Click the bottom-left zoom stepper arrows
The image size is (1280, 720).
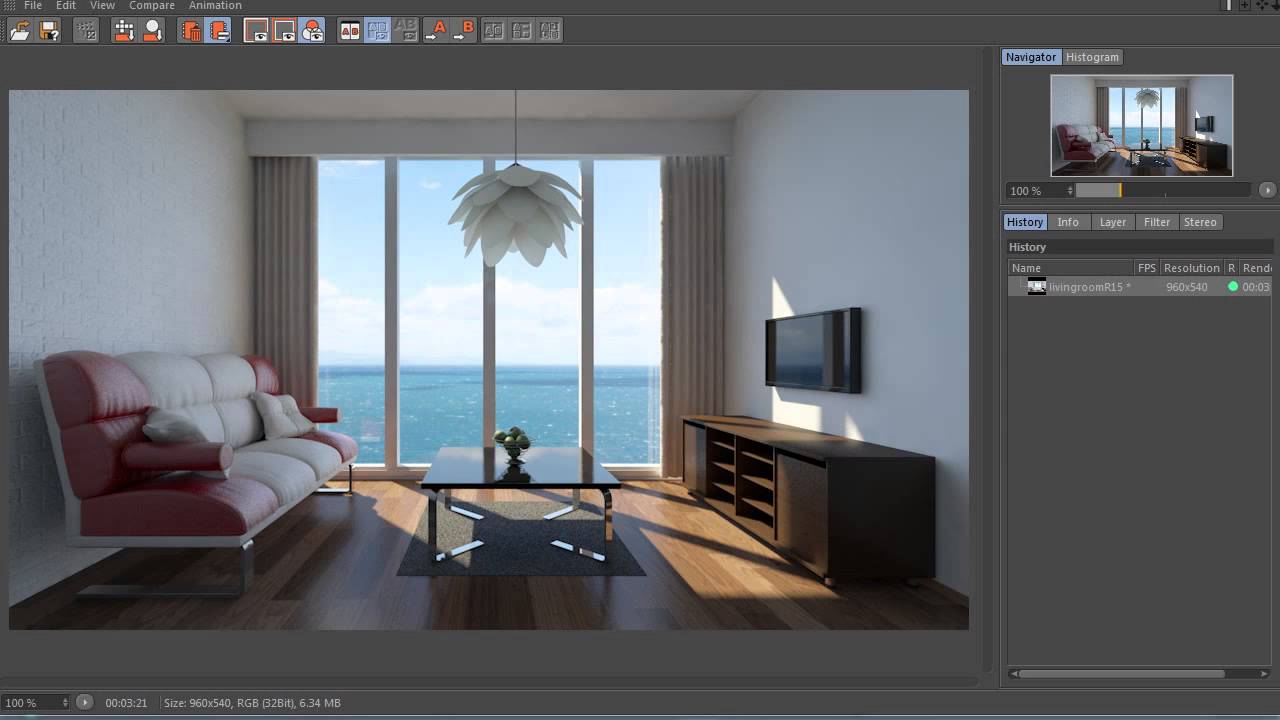(66, 703)
